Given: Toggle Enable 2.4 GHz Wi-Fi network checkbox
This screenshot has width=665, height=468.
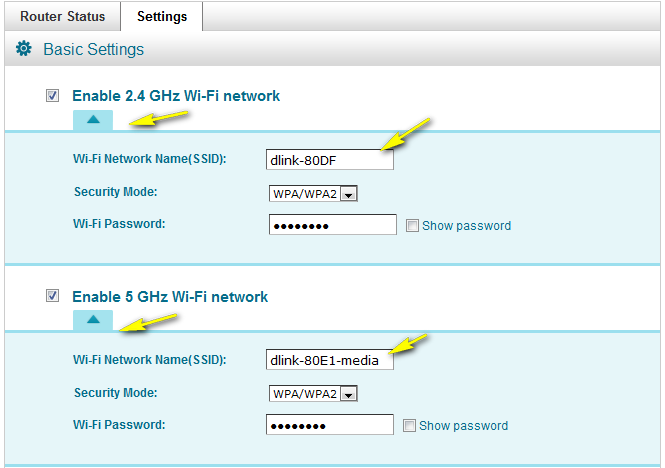Looking at the screenshot, I should (52, 96).
